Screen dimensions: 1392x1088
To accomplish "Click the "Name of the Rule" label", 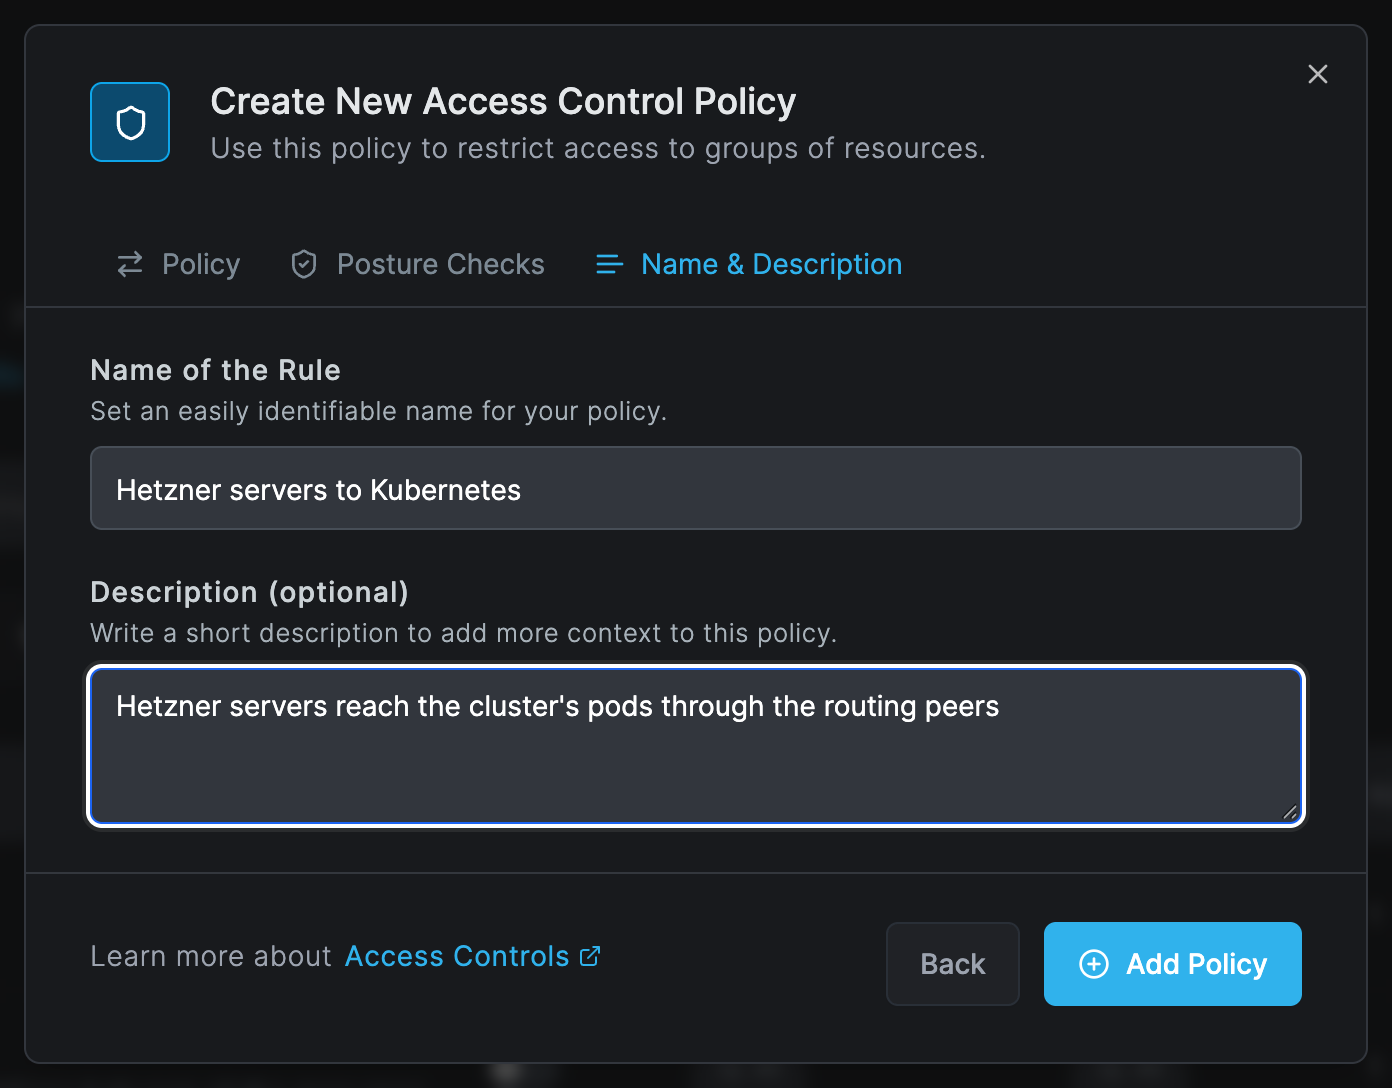I will point(215,370).
